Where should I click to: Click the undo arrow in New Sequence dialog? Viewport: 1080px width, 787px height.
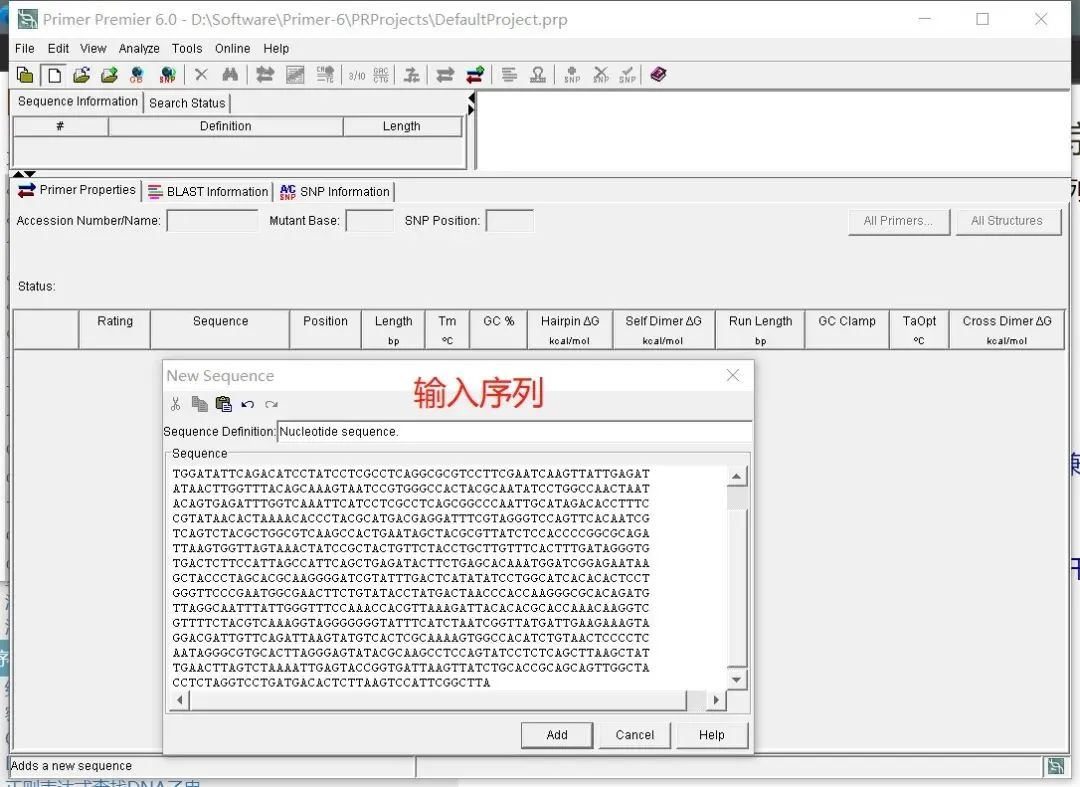coord(248,404)
